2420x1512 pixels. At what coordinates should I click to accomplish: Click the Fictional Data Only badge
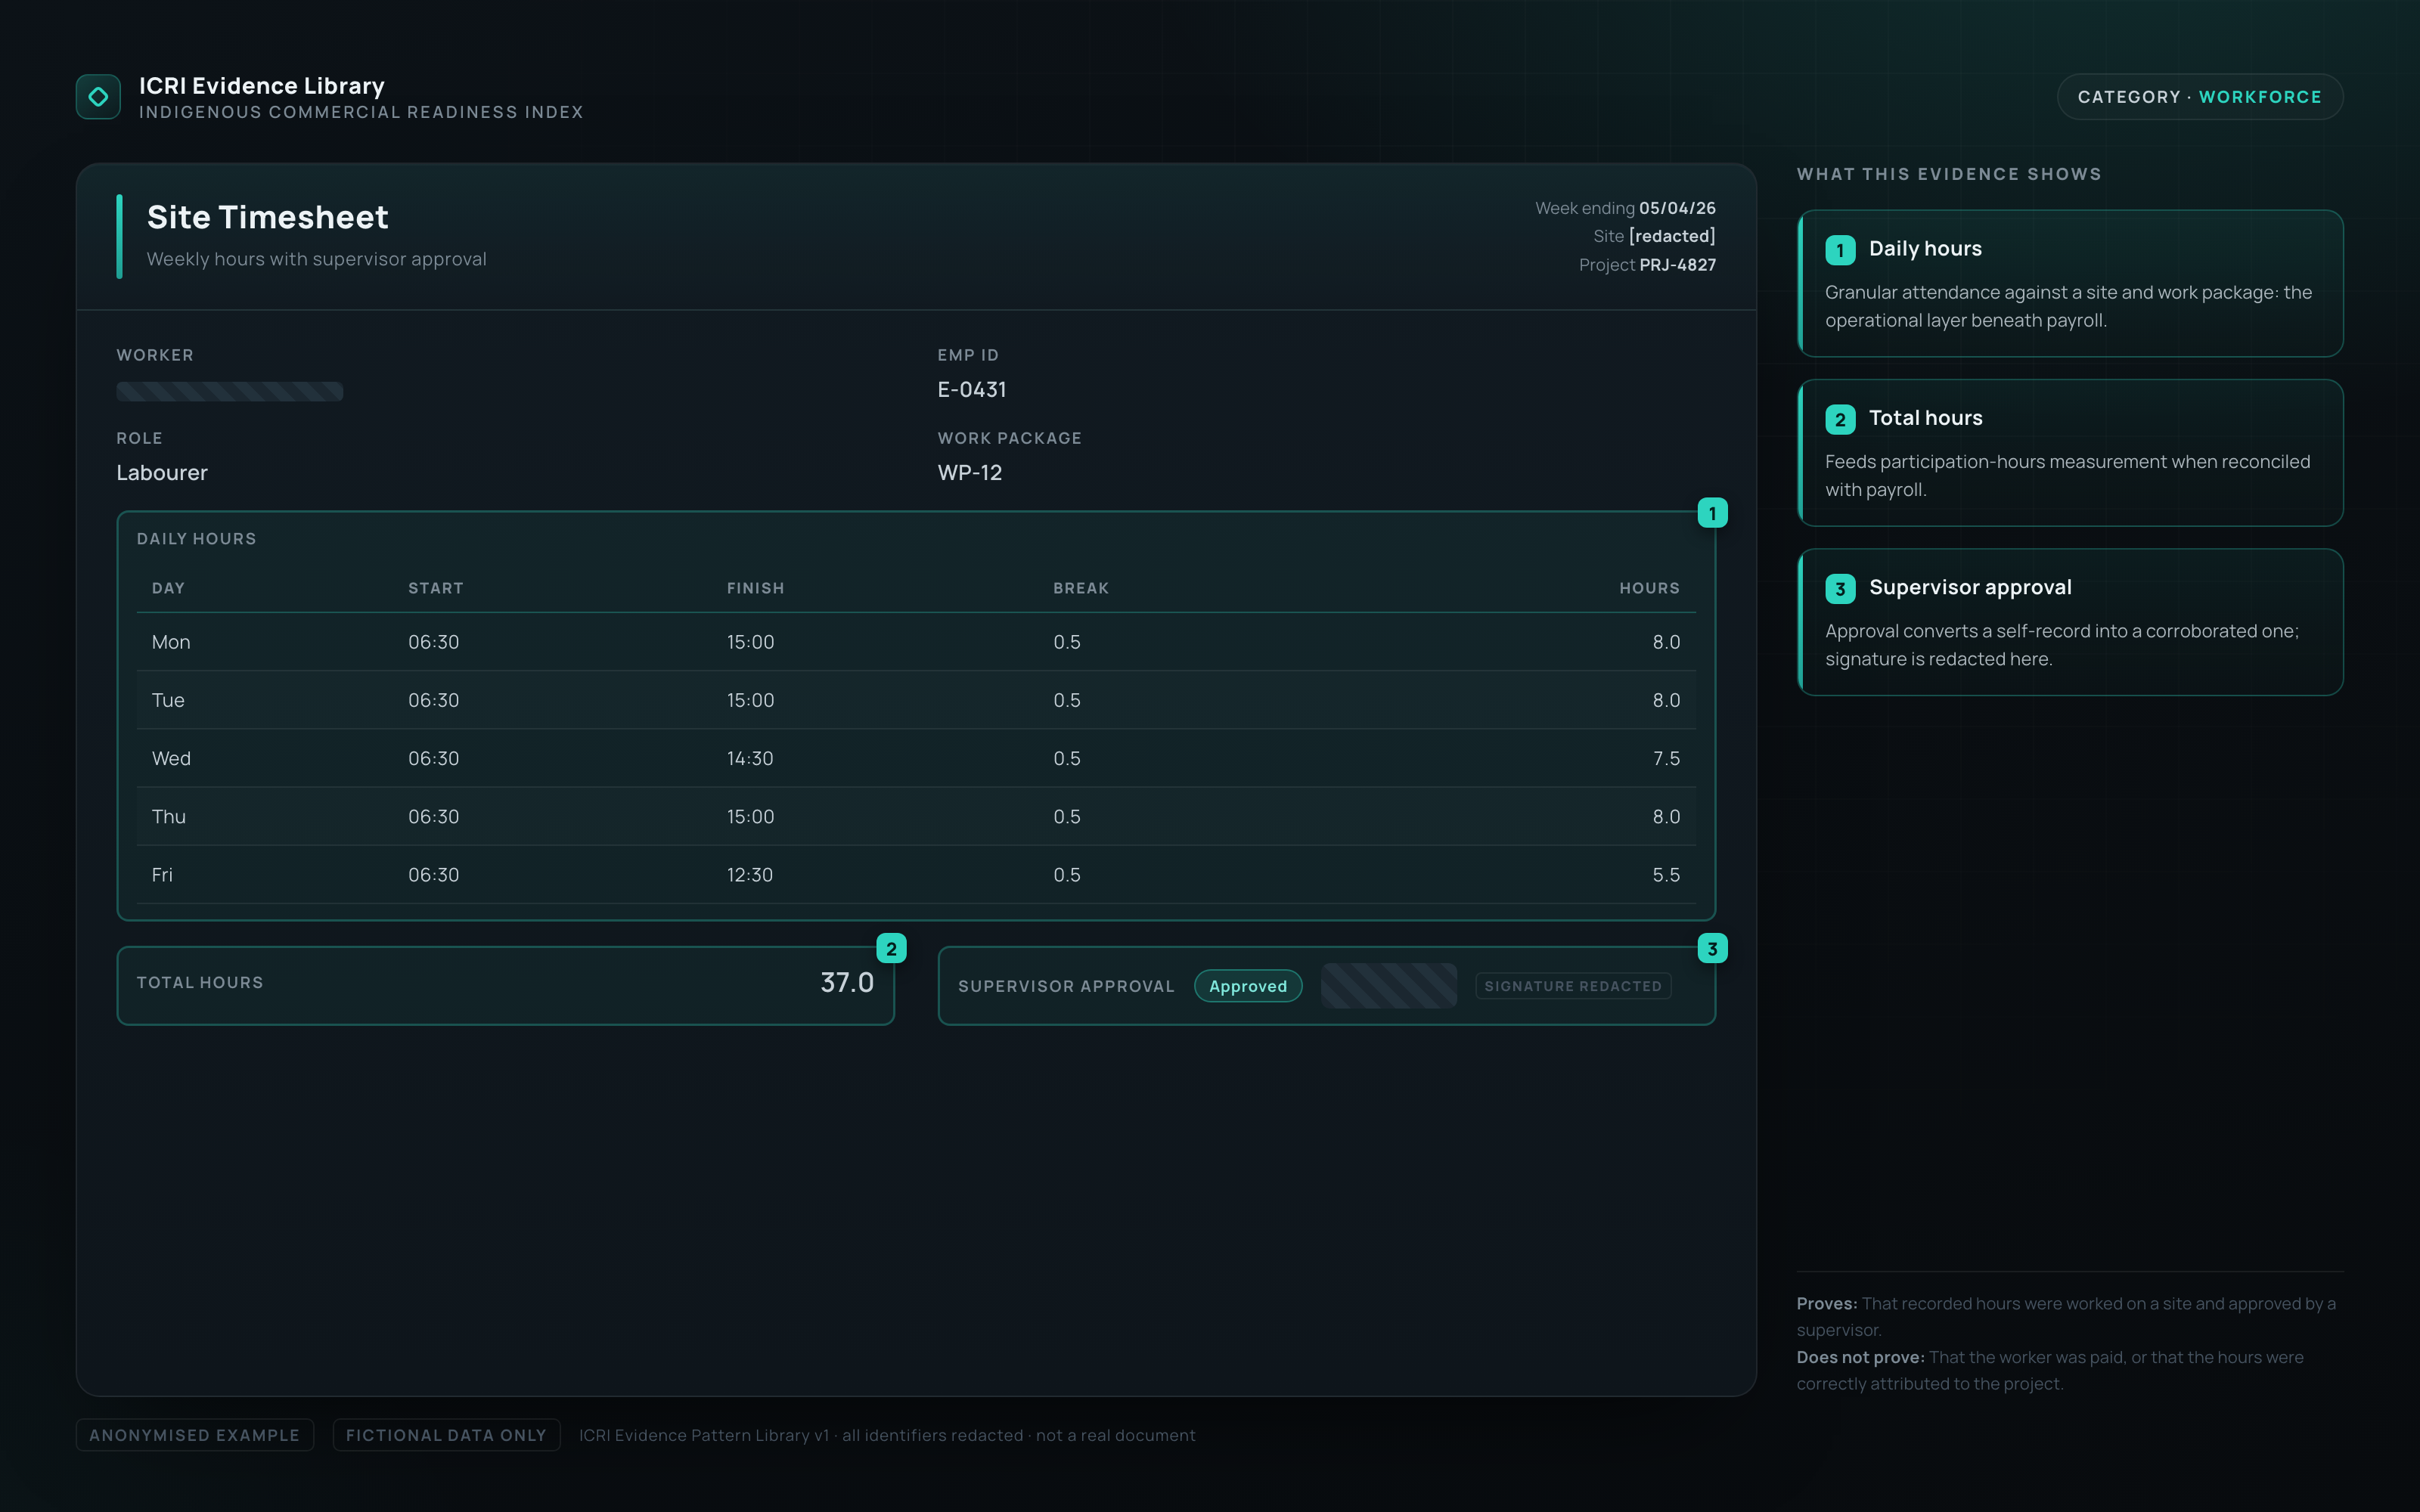point(446,1435)
